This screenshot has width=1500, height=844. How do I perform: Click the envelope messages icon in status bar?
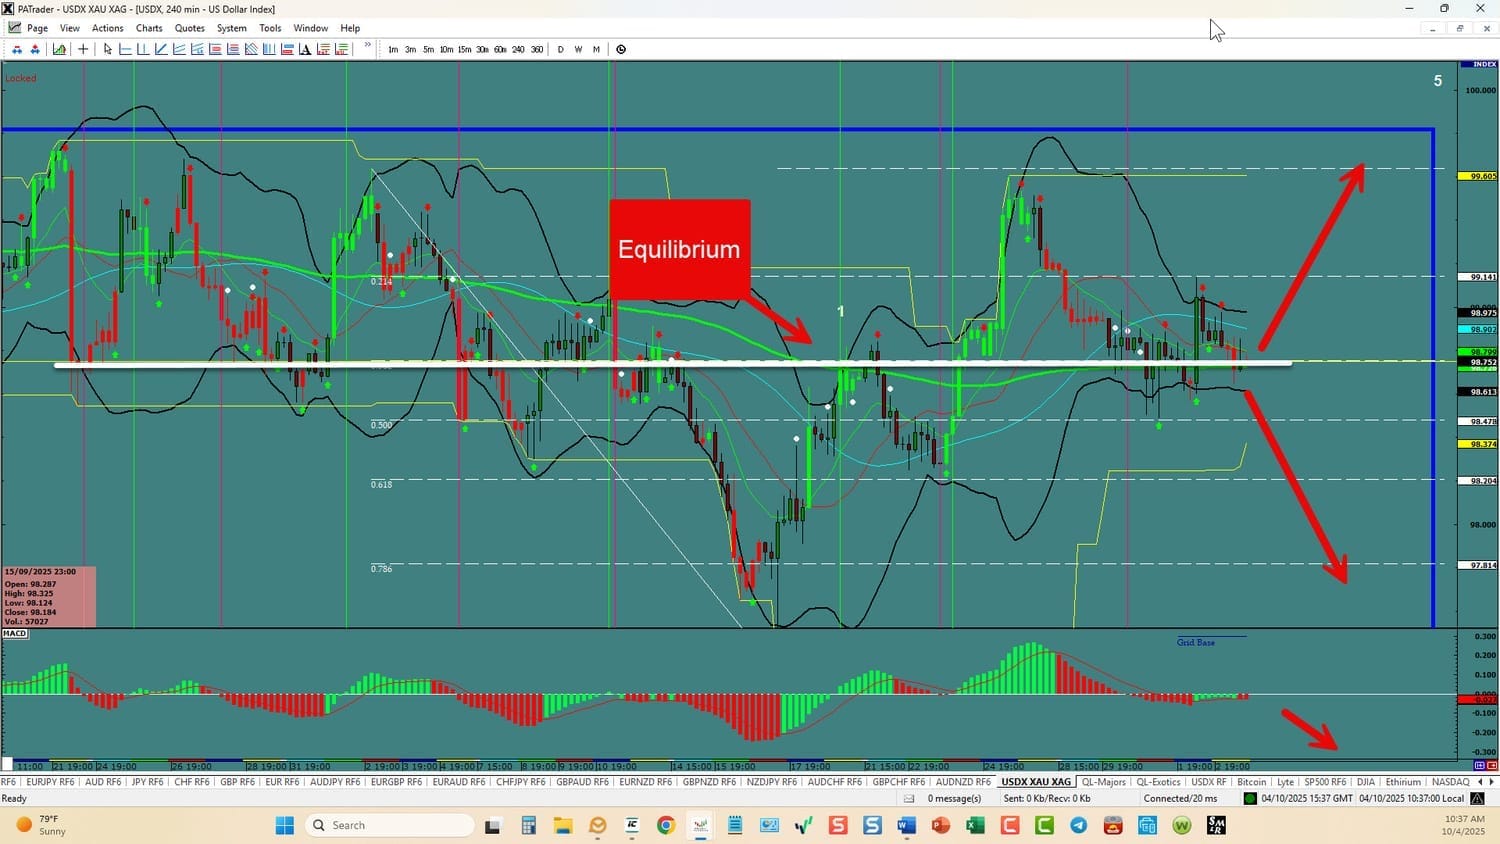909,799
